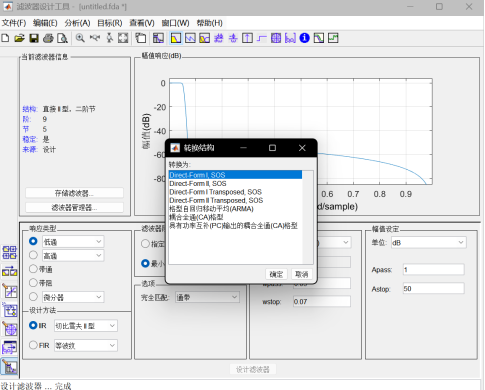Open the 切比雪夫 II 型 design method dropdown

pyautogui.click(x=86, y=326)
